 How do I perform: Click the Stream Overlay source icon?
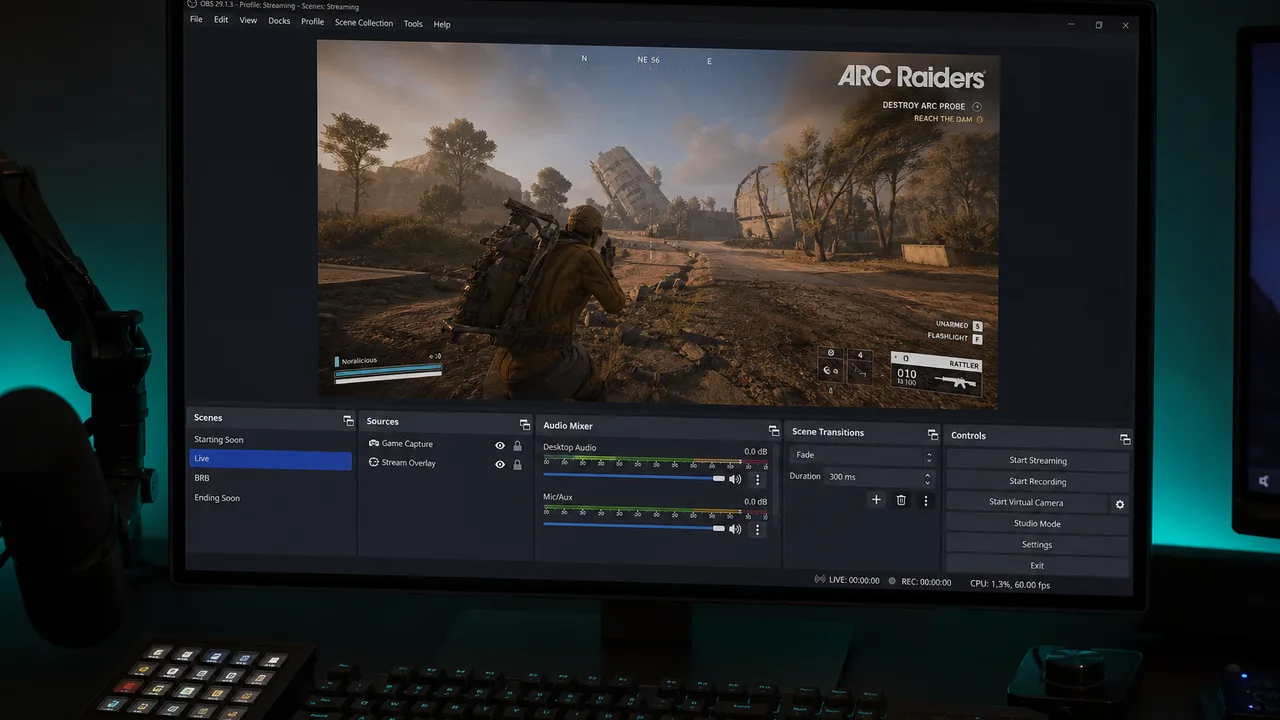[373, 462]
